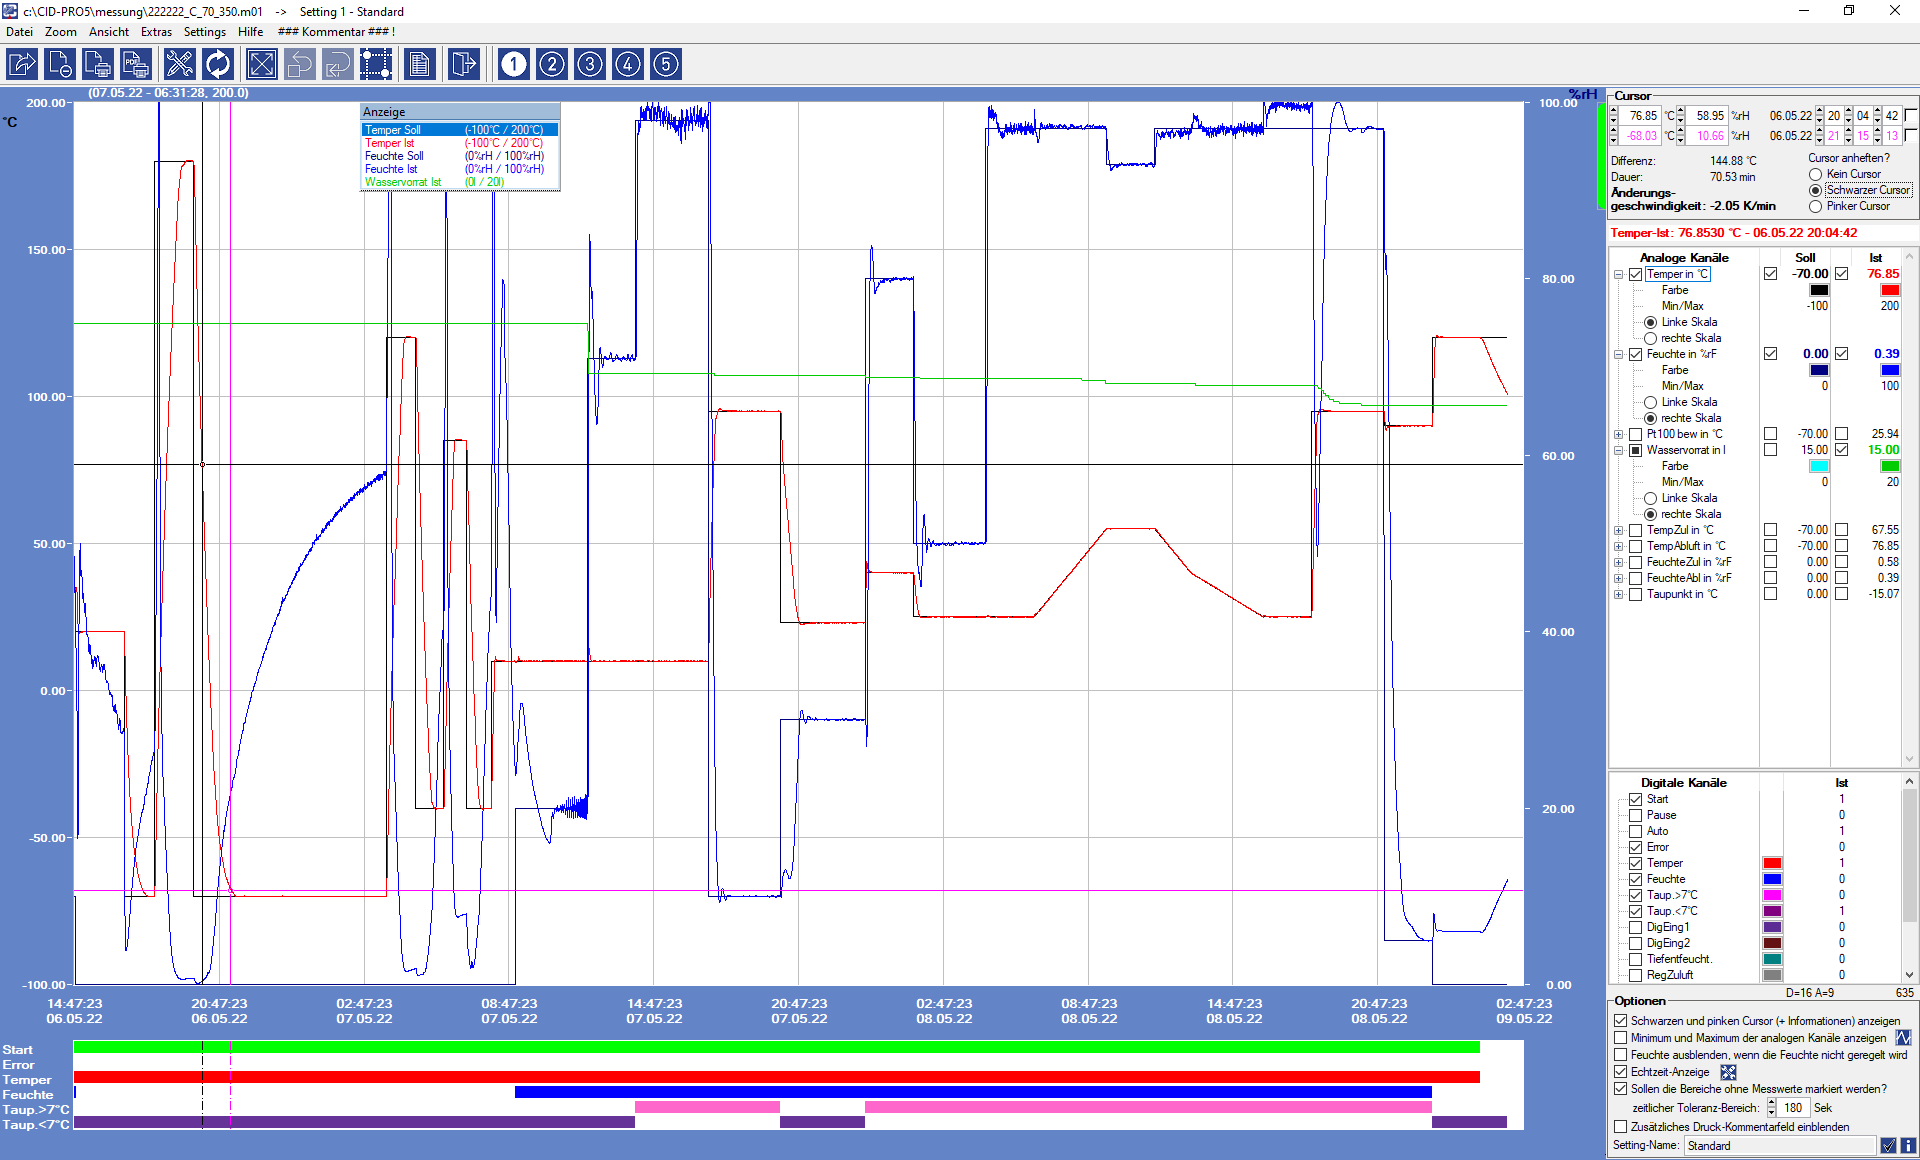Click the info icon beside Setting-Name

point(1908,1146)
